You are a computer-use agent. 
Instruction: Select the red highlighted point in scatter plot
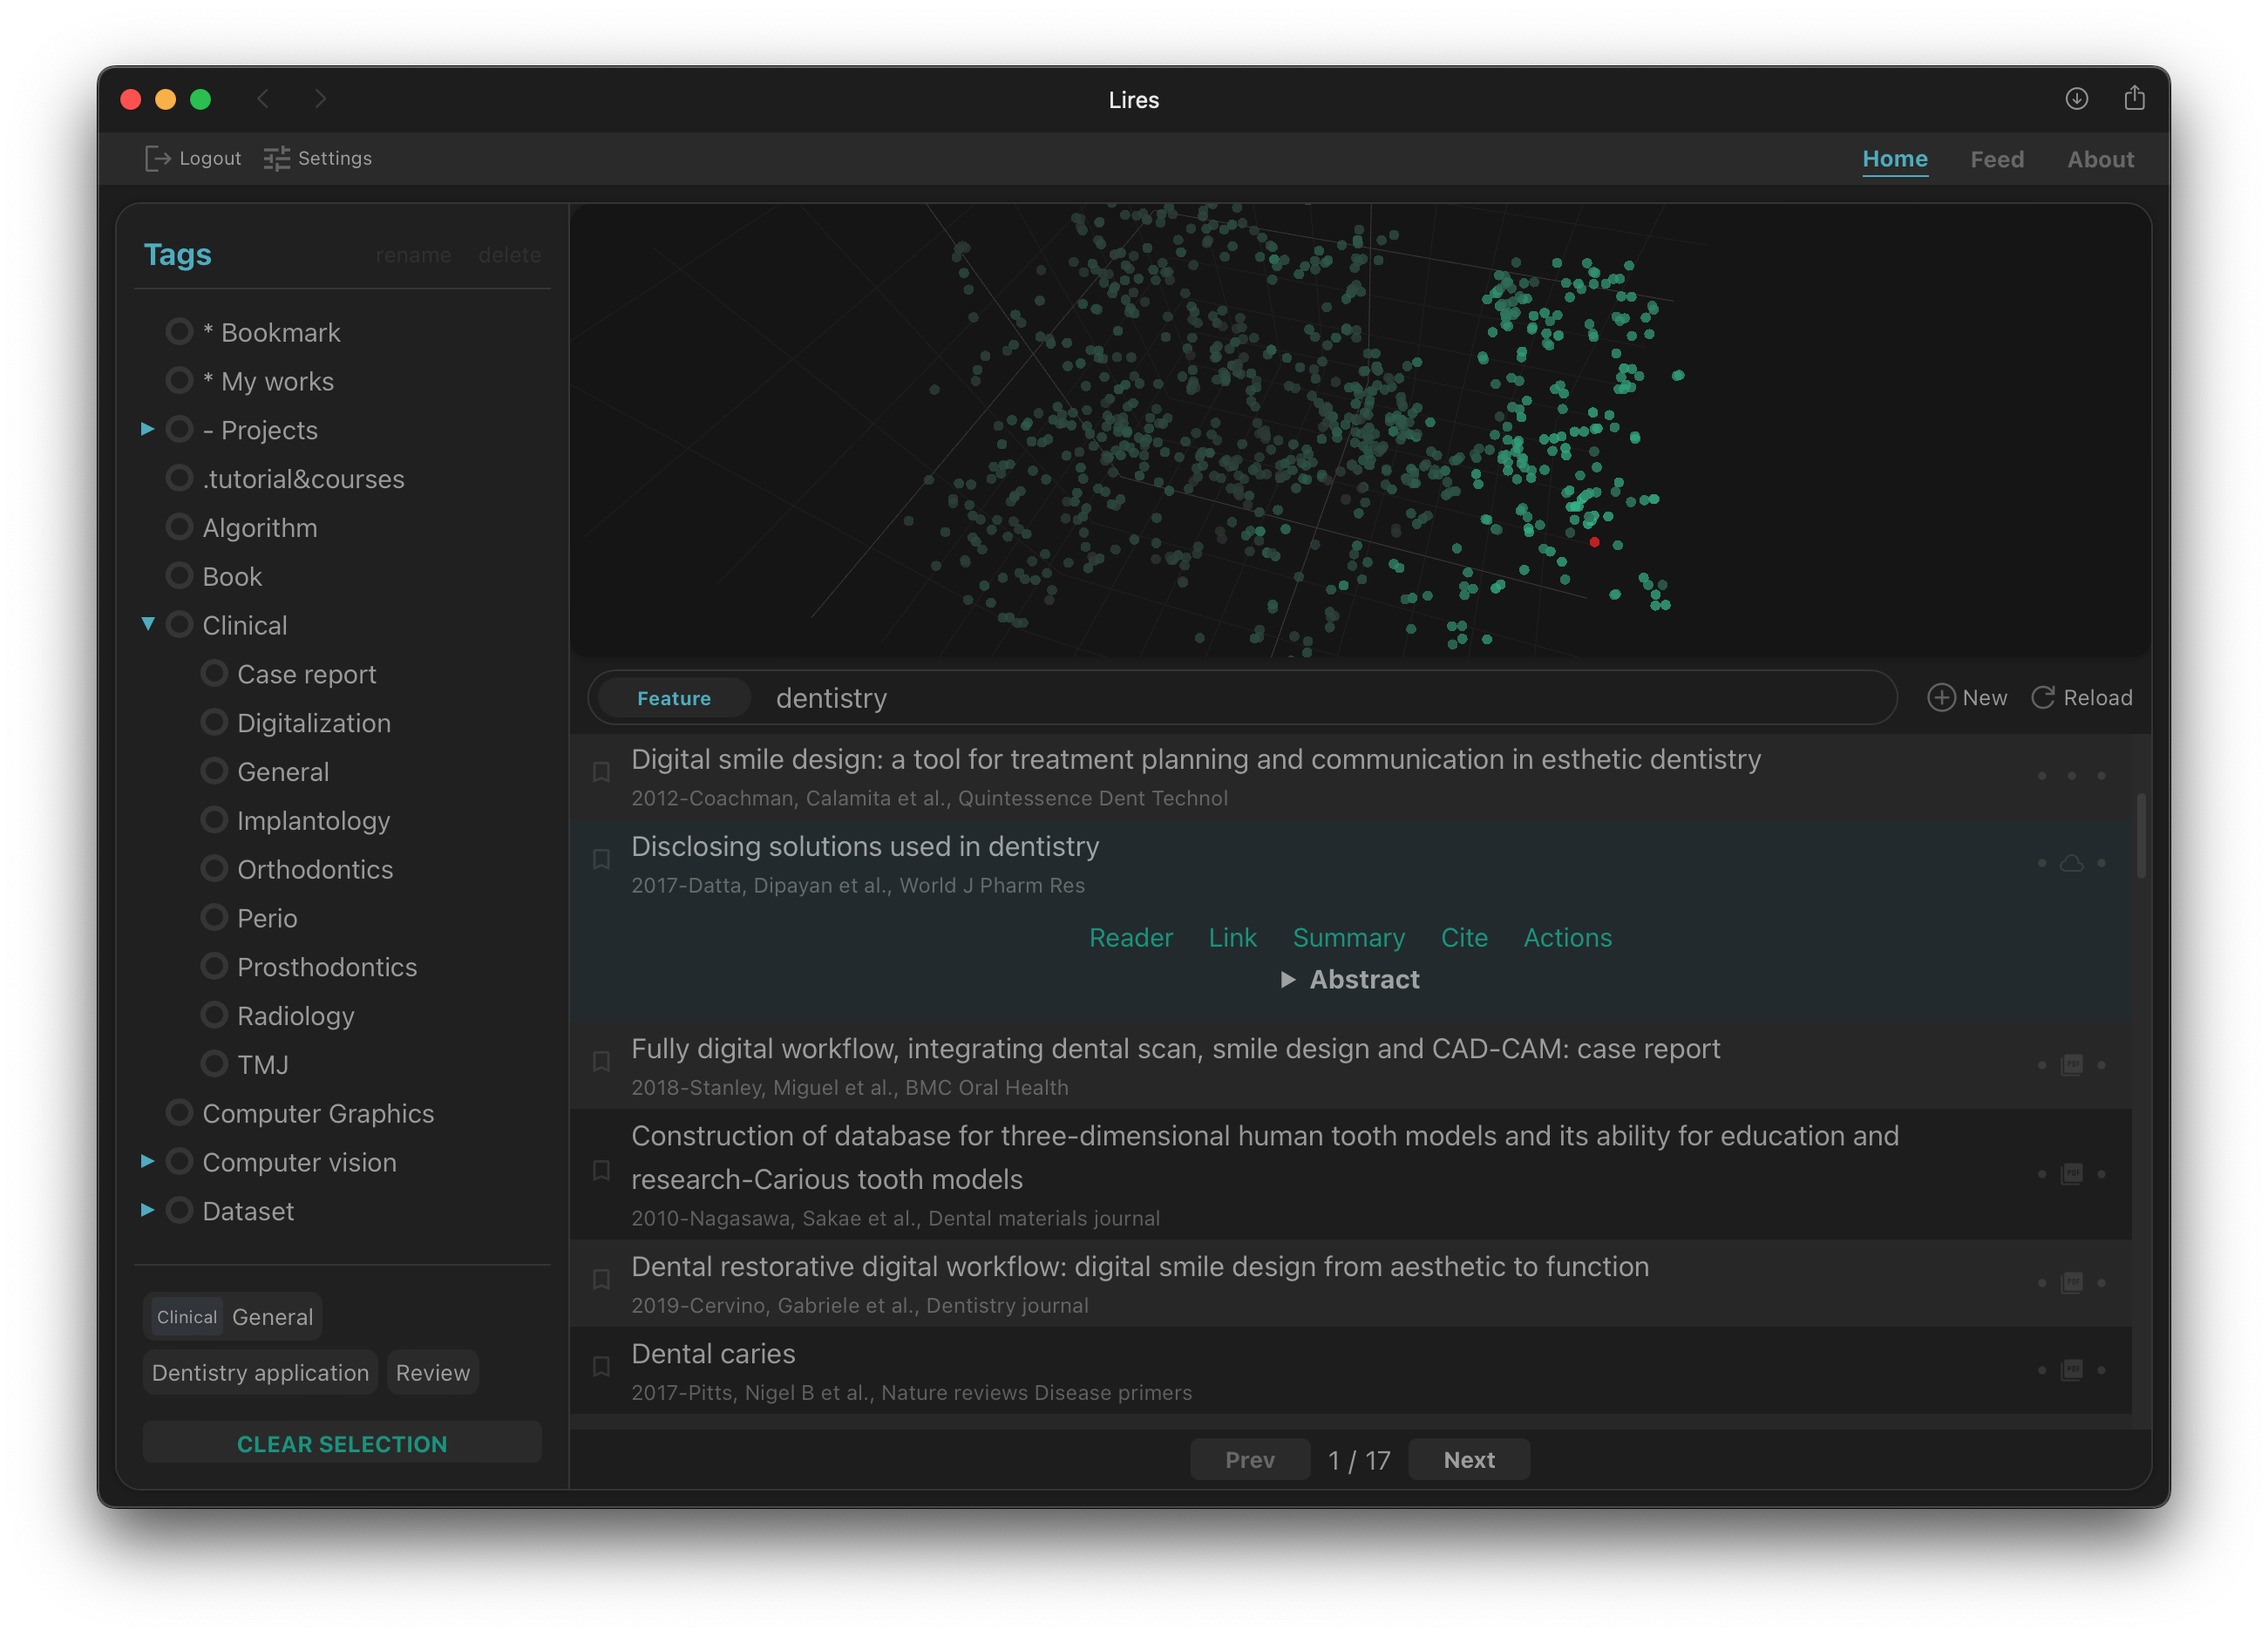pos(1594,542)
